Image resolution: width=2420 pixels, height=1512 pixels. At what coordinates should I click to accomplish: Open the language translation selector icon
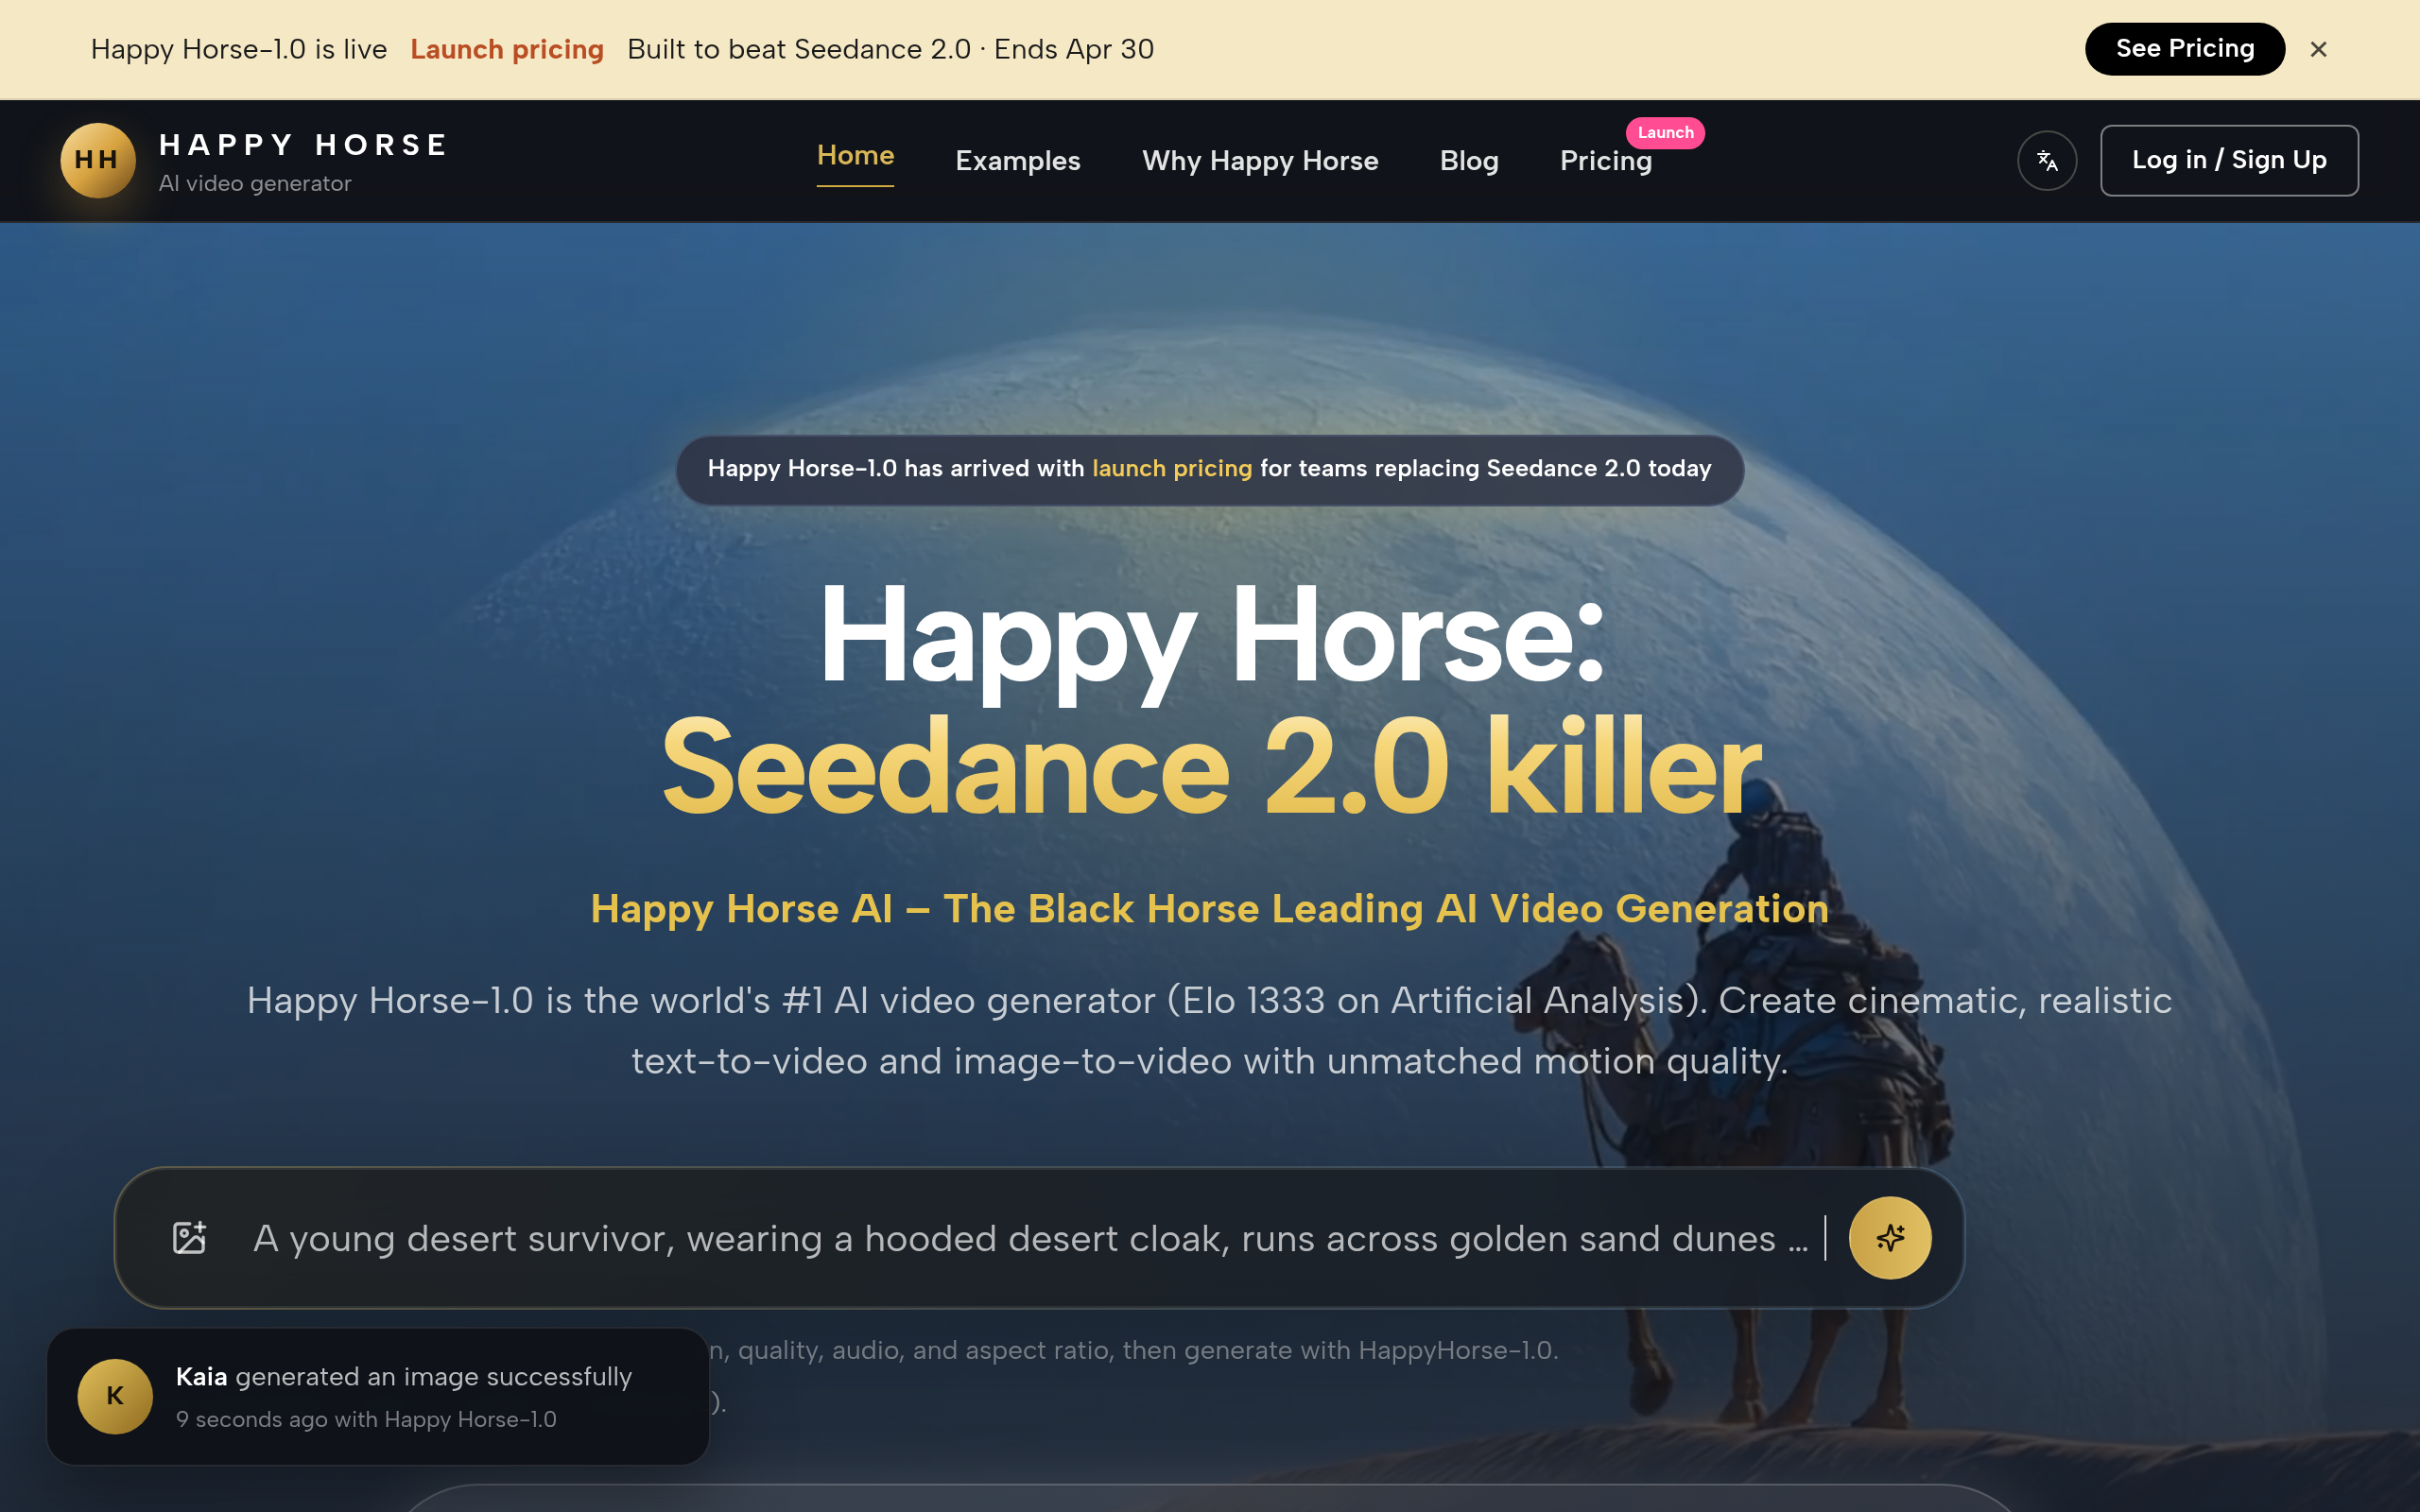coord(2047,160)
